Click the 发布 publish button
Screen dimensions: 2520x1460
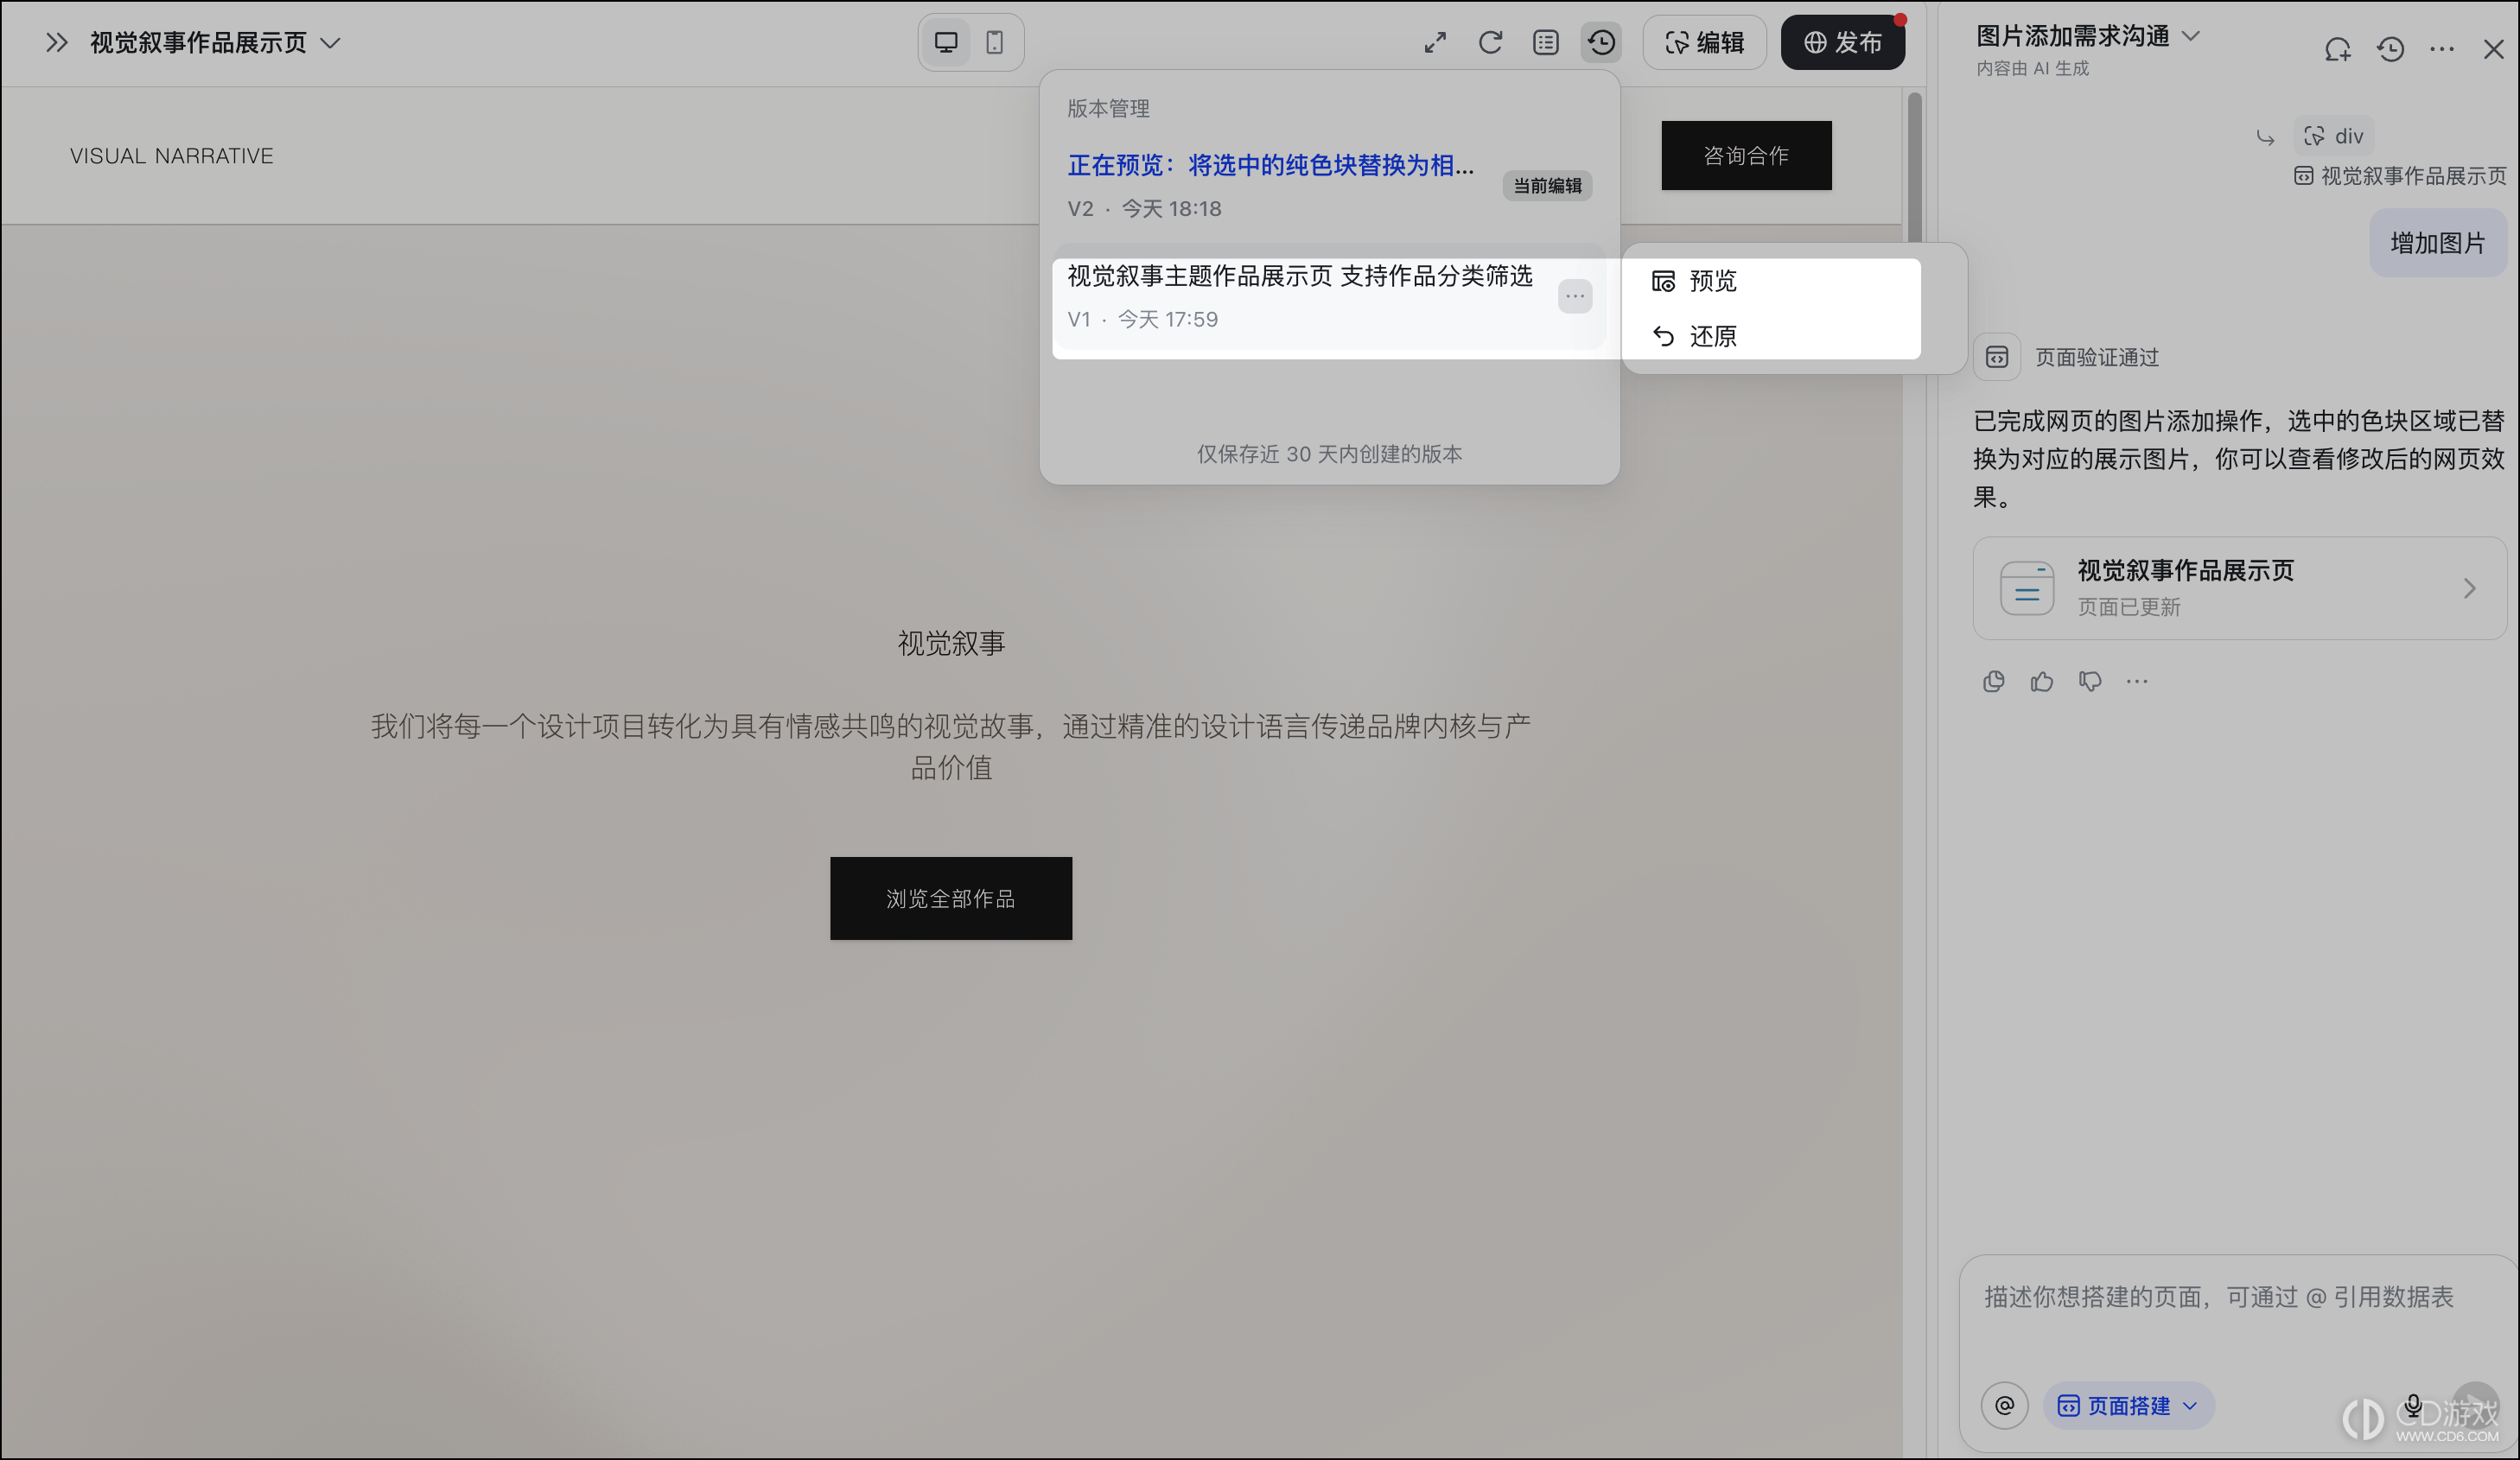pyautogui.click(x=1842, y=42)
